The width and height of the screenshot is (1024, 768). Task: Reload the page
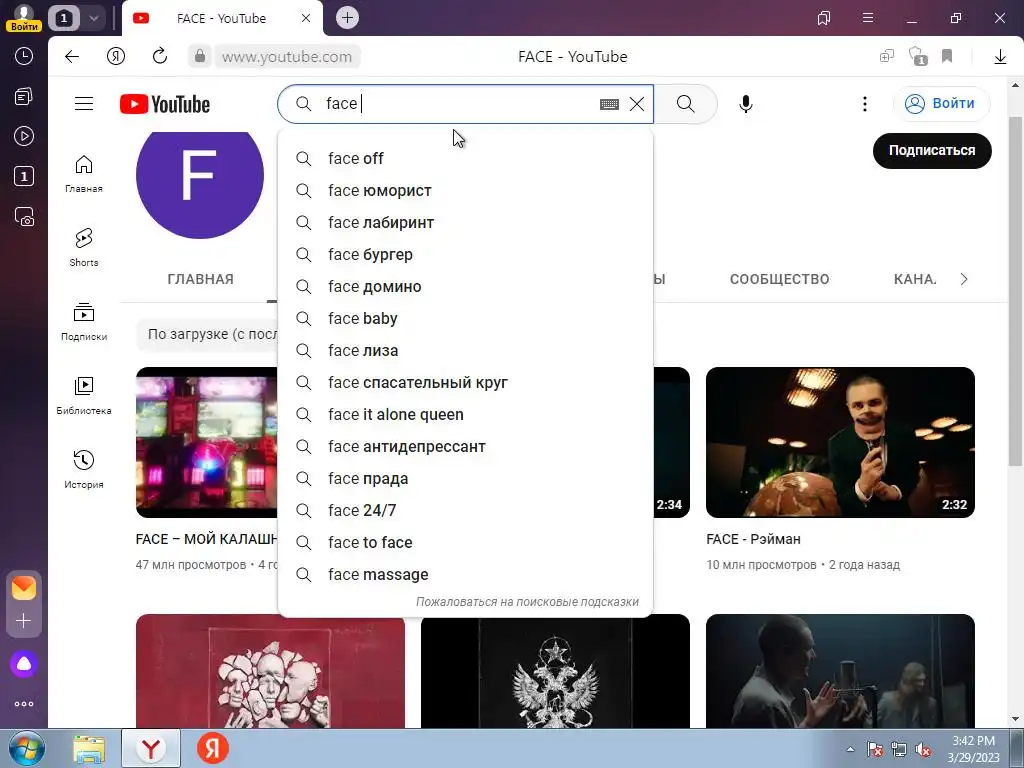click(160, 57)
